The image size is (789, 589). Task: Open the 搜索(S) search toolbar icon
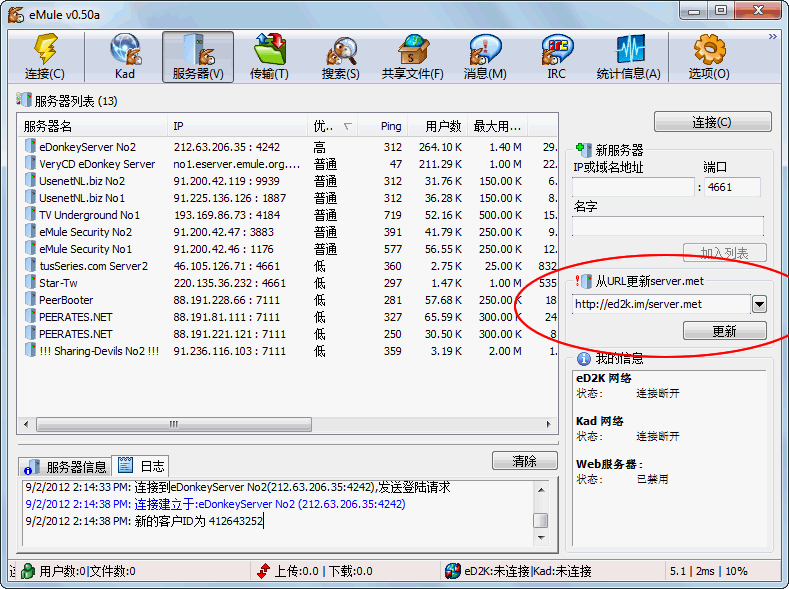(341, 56)
